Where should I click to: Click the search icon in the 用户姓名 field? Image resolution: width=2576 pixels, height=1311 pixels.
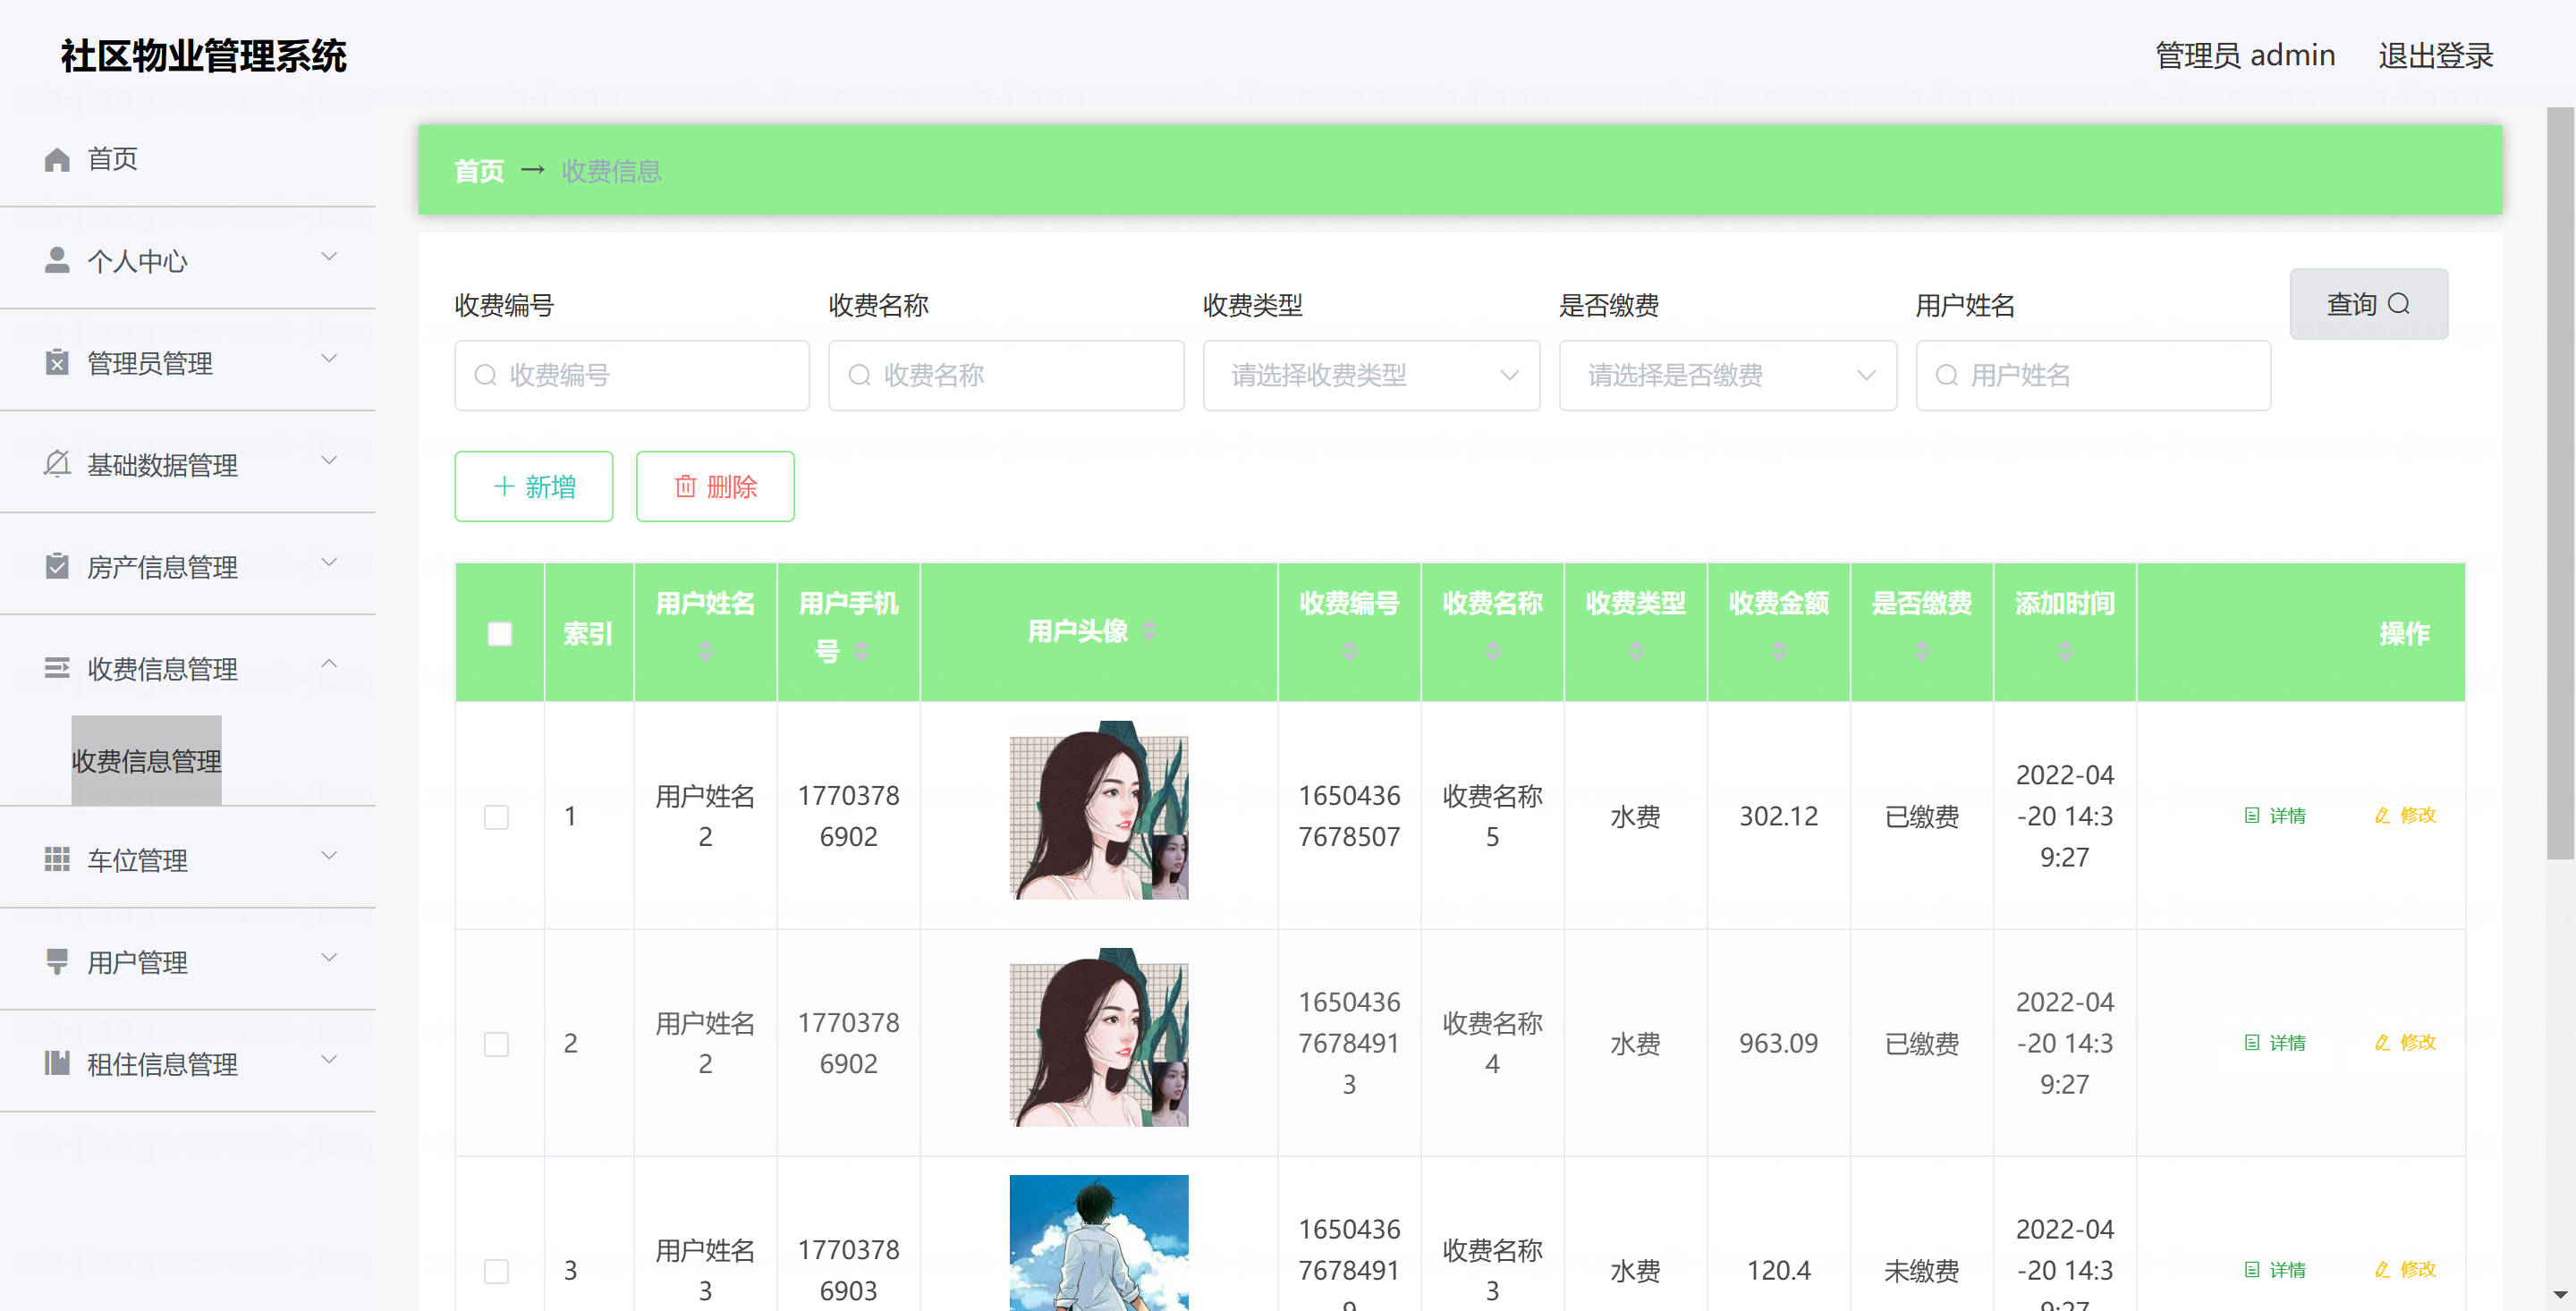click(1947, 375)
